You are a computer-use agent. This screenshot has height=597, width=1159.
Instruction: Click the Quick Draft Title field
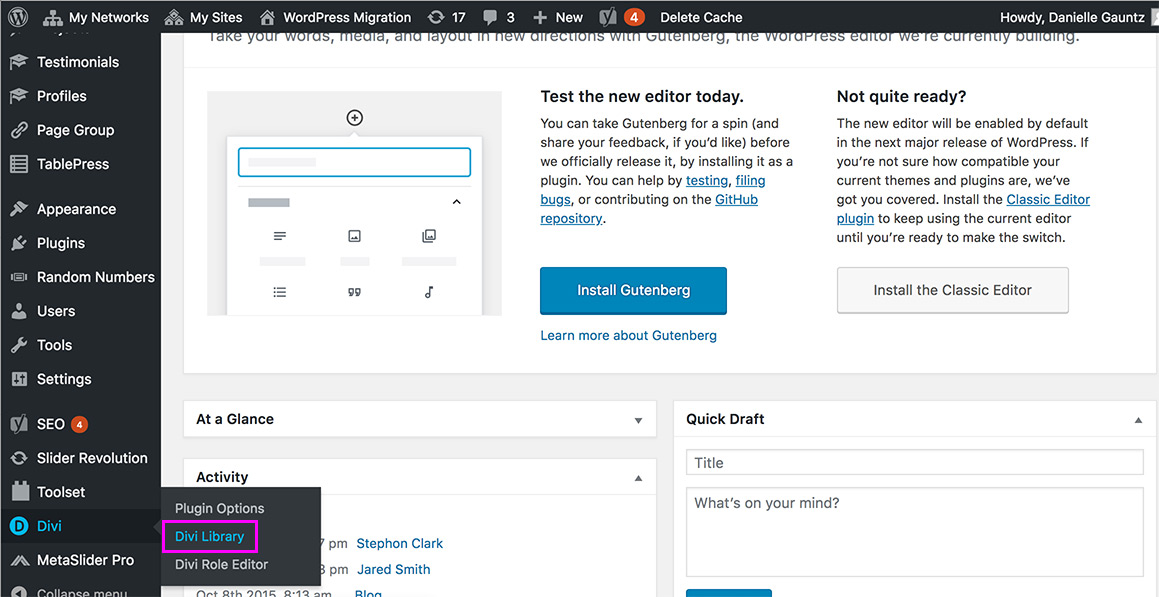click(914, 463)
